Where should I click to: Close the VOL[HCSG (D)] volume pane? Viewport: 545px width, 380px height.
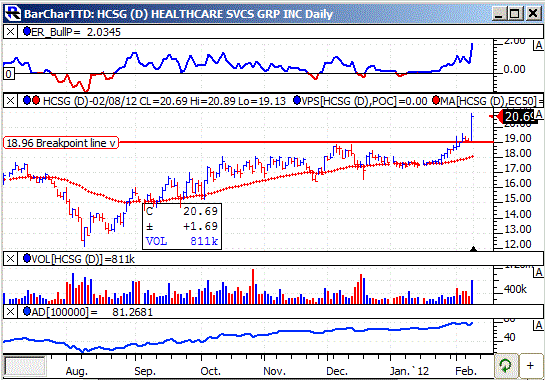pyautogui.click(x=10, y=259)
